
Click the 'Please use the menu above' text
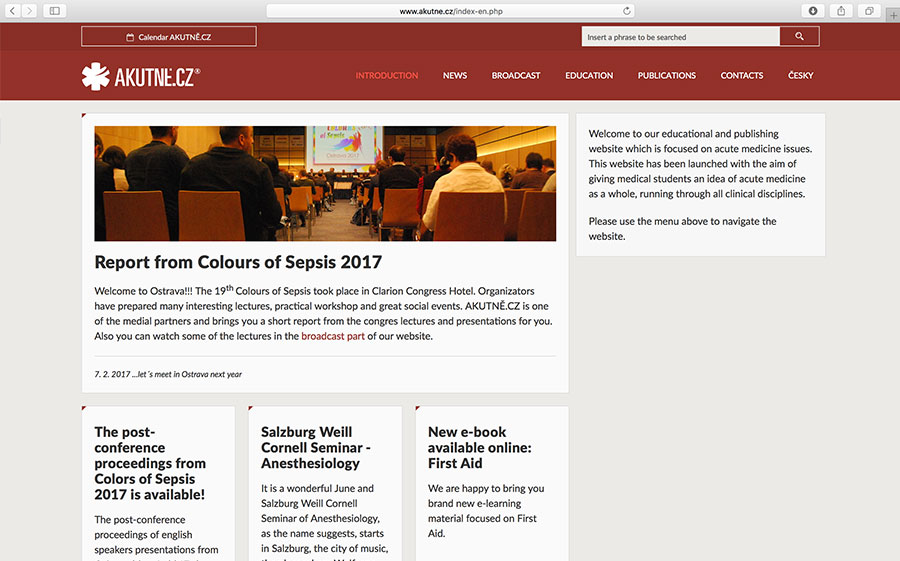coord(682,229)
